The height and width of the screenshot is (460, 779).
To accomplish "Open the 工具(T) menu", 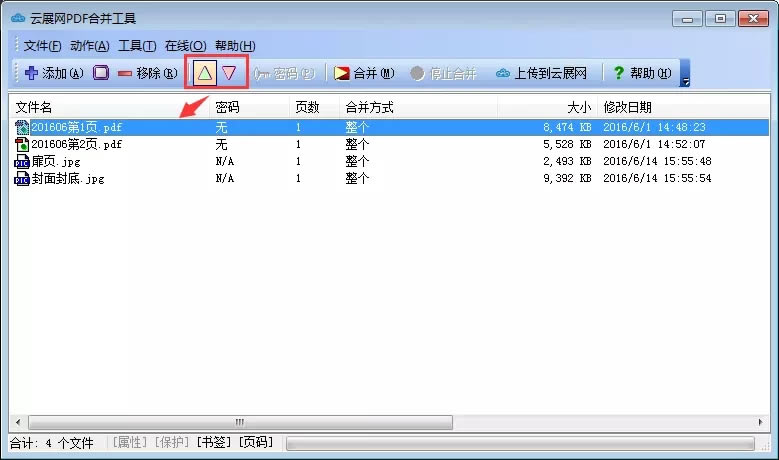I will [137, 46].
